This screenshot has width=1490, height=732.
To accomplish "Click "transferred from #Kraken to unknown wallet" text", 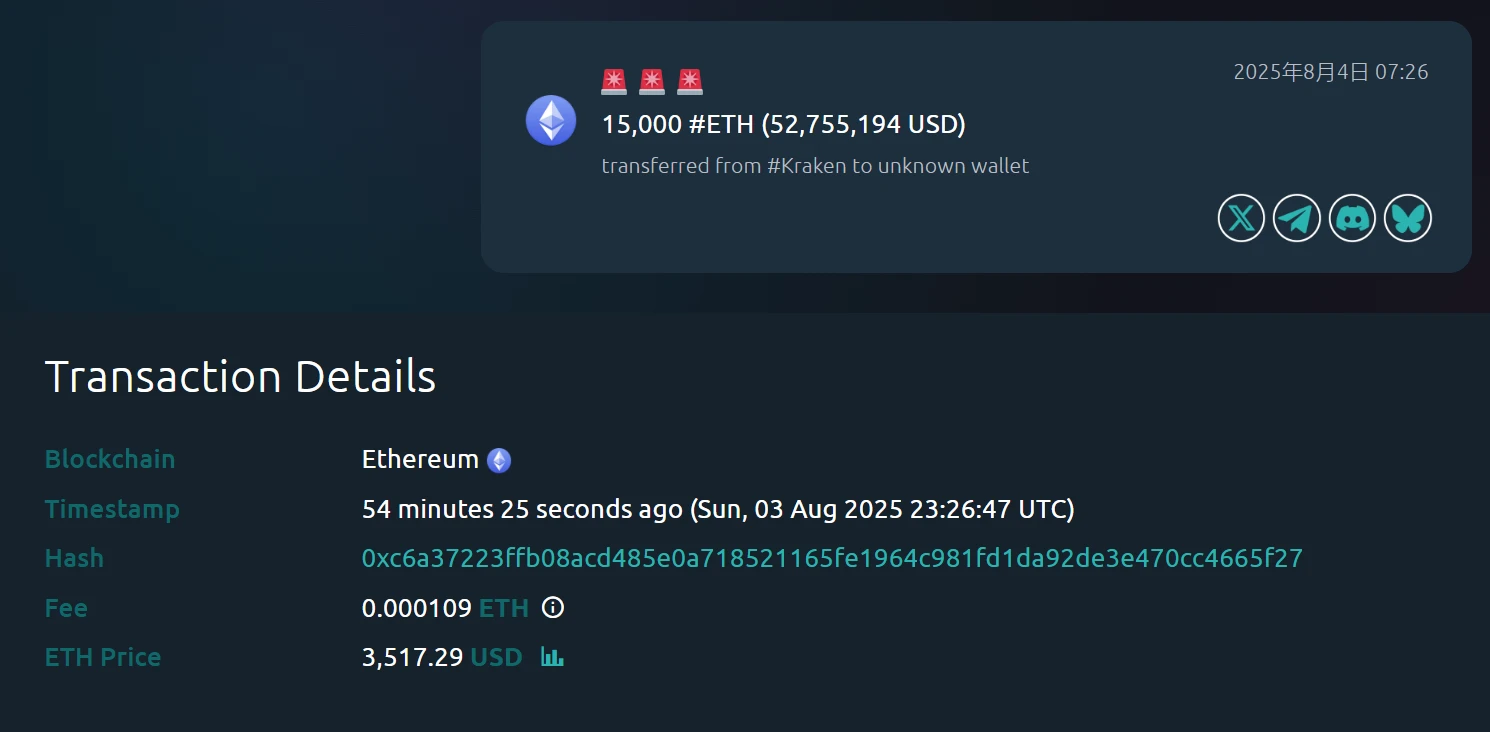I will click(x=815, y=166).
